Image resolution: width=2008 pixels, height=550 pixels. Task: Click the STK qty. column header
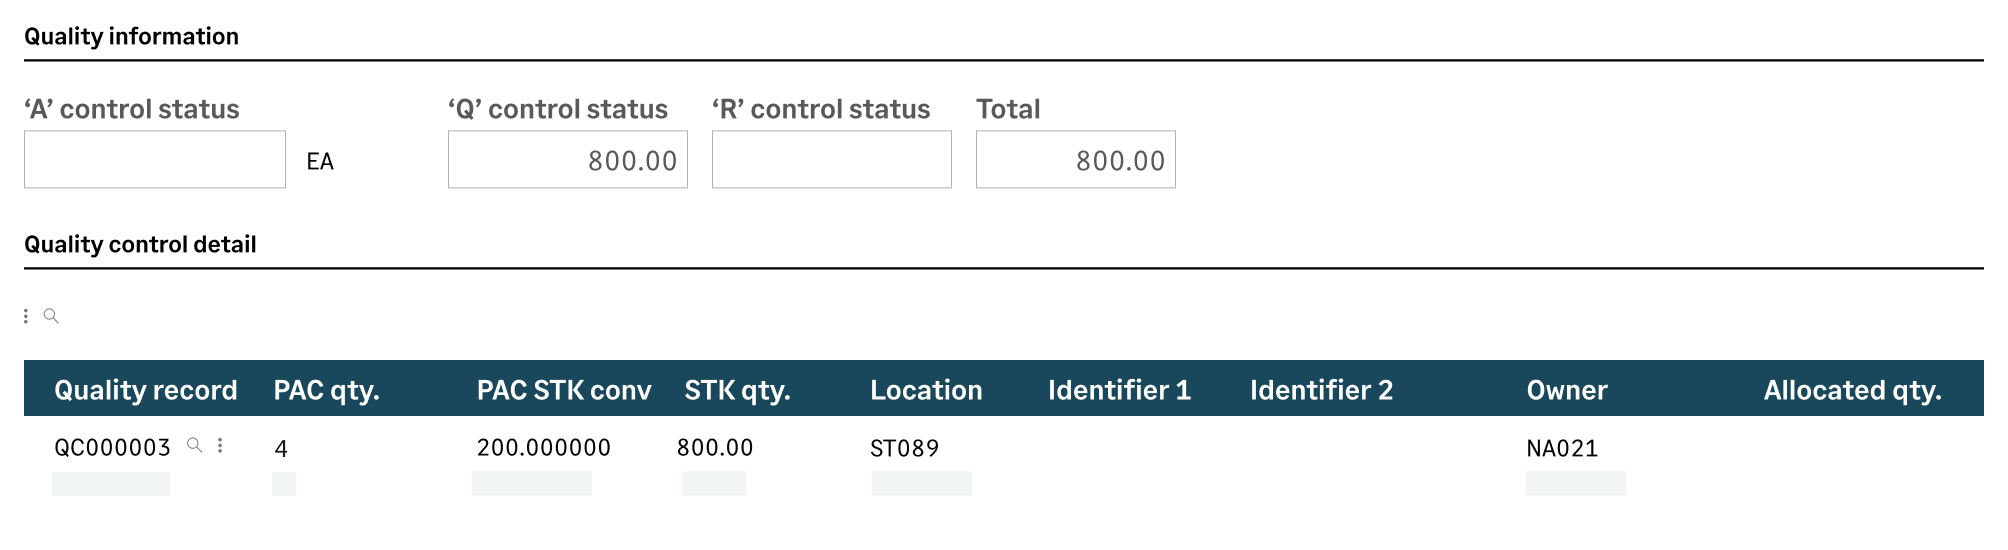[x=738, y=390]
